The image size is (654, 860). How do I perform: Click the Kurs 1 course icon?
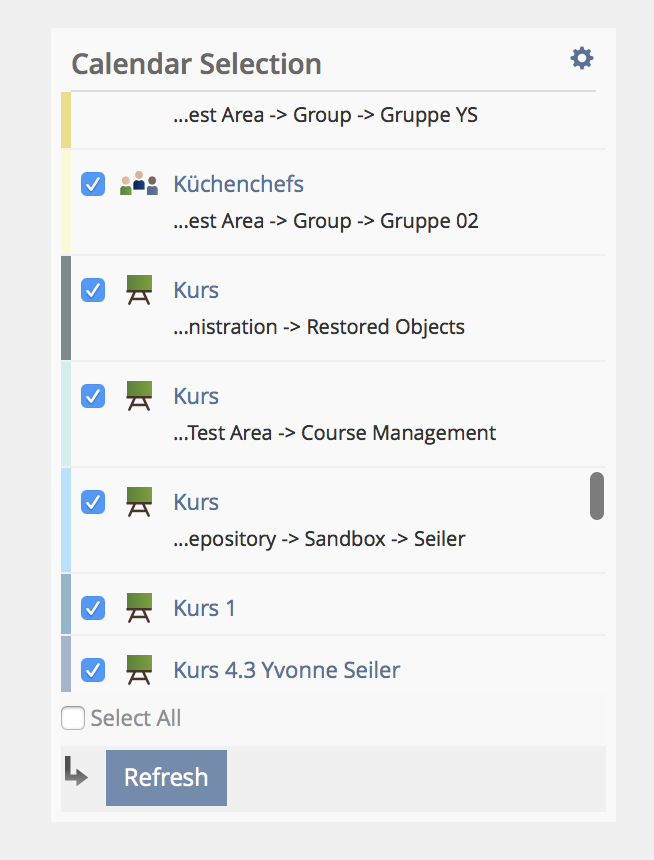coord(139,608)
